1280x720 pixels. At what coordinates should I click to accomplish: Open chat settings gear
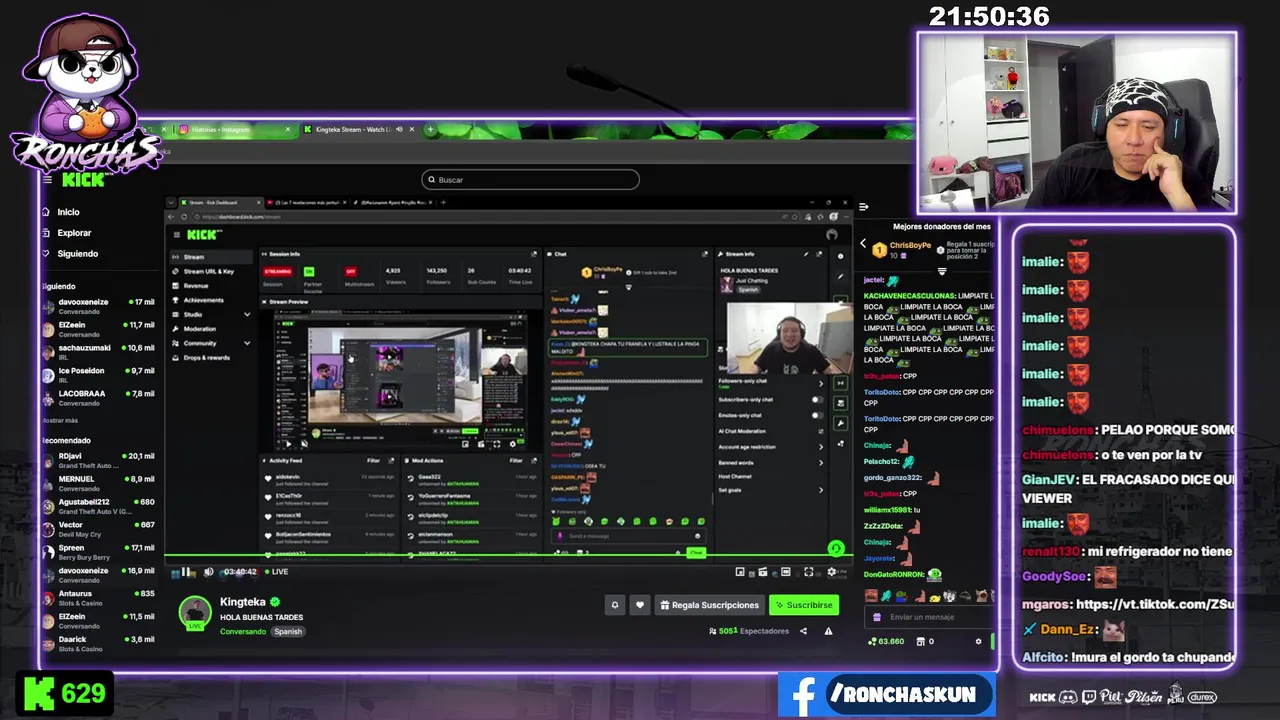coord(978,642)
